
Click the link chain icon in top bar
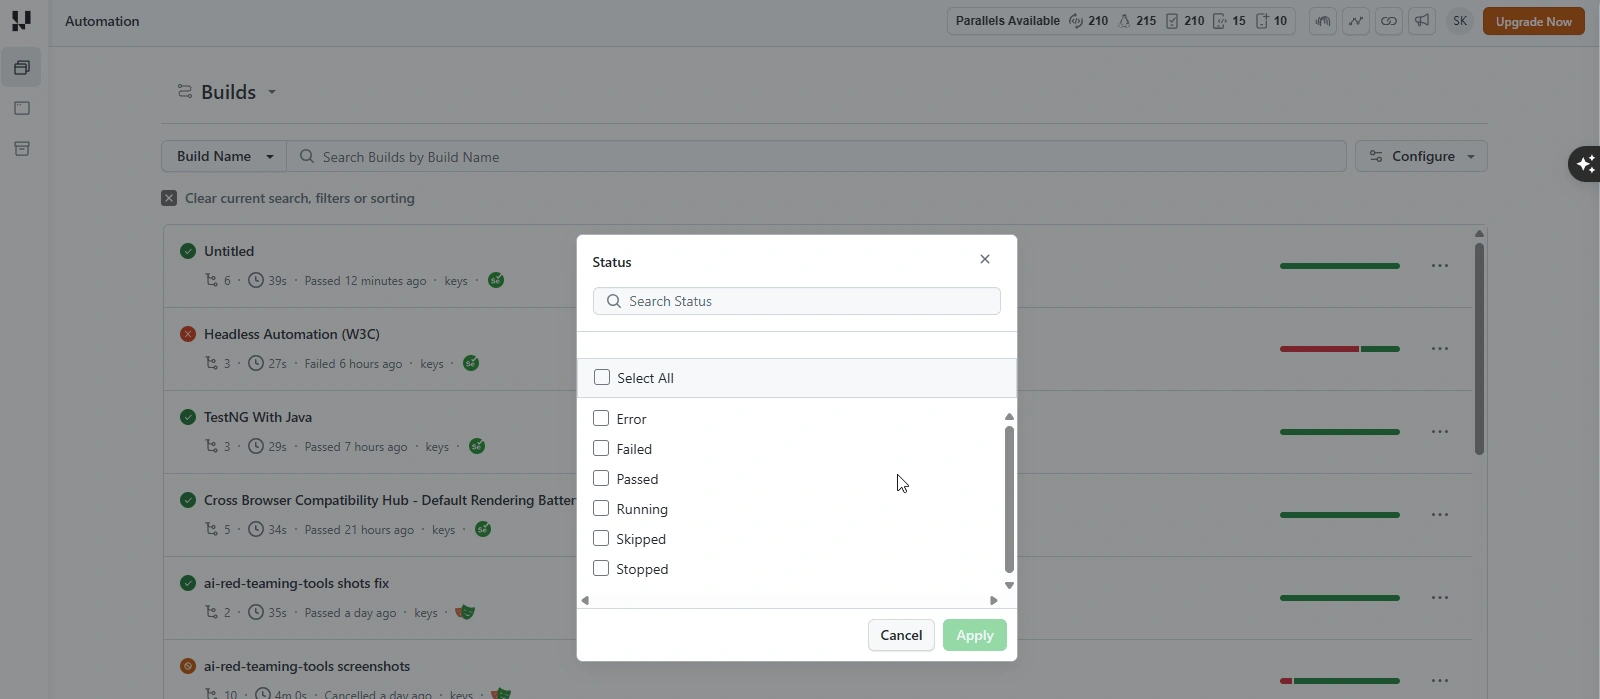1388,21
